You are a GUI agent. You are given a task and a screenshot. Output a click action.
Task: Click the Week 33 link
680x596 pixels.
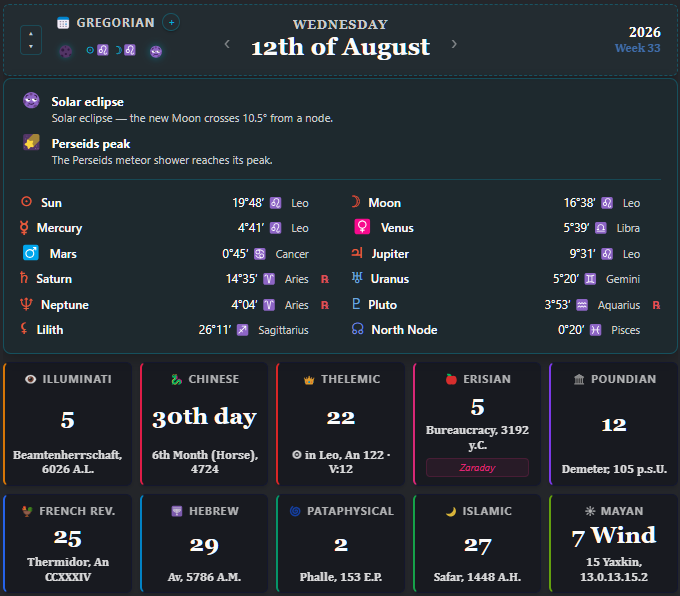(x=638, y=48)
